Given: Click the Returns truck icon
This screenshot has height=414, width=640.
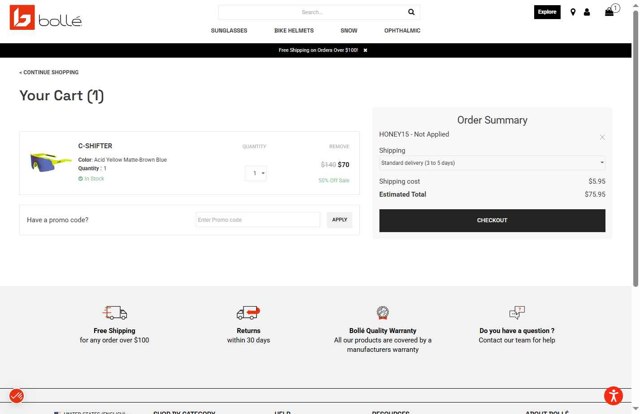Looking at the screenshot, I should tap(248, 313).
